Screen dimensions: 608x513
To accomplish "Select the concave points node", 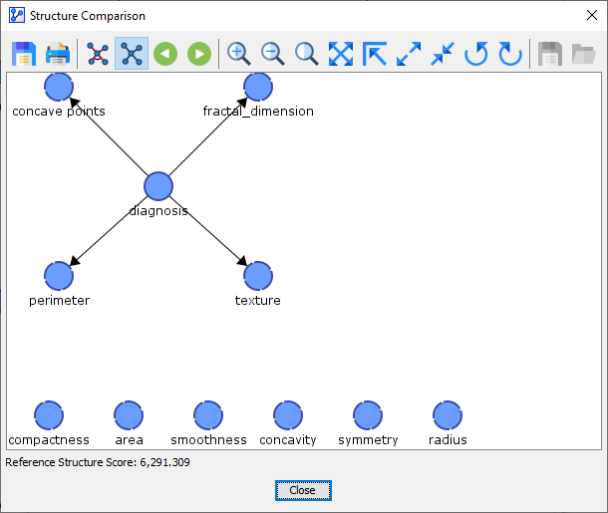I will pos(59,87).
